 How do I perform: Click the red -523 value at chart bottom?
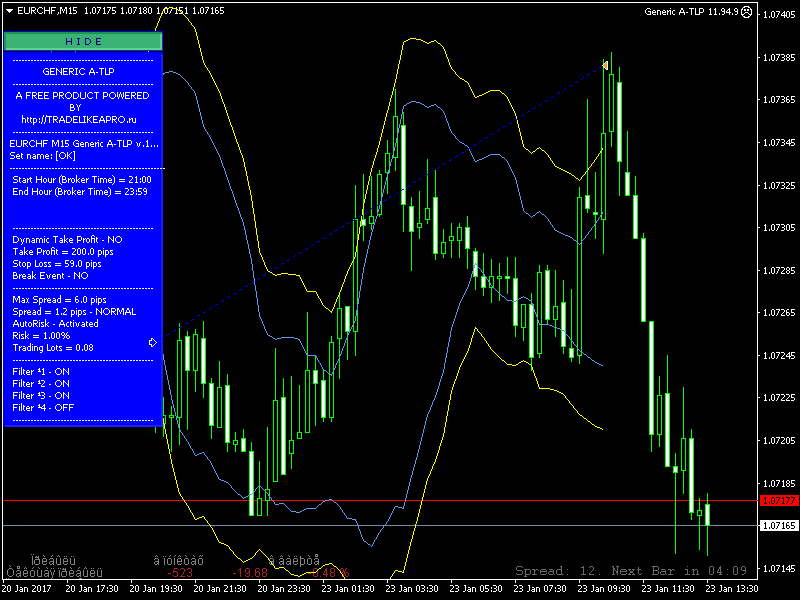coord(180,573)
